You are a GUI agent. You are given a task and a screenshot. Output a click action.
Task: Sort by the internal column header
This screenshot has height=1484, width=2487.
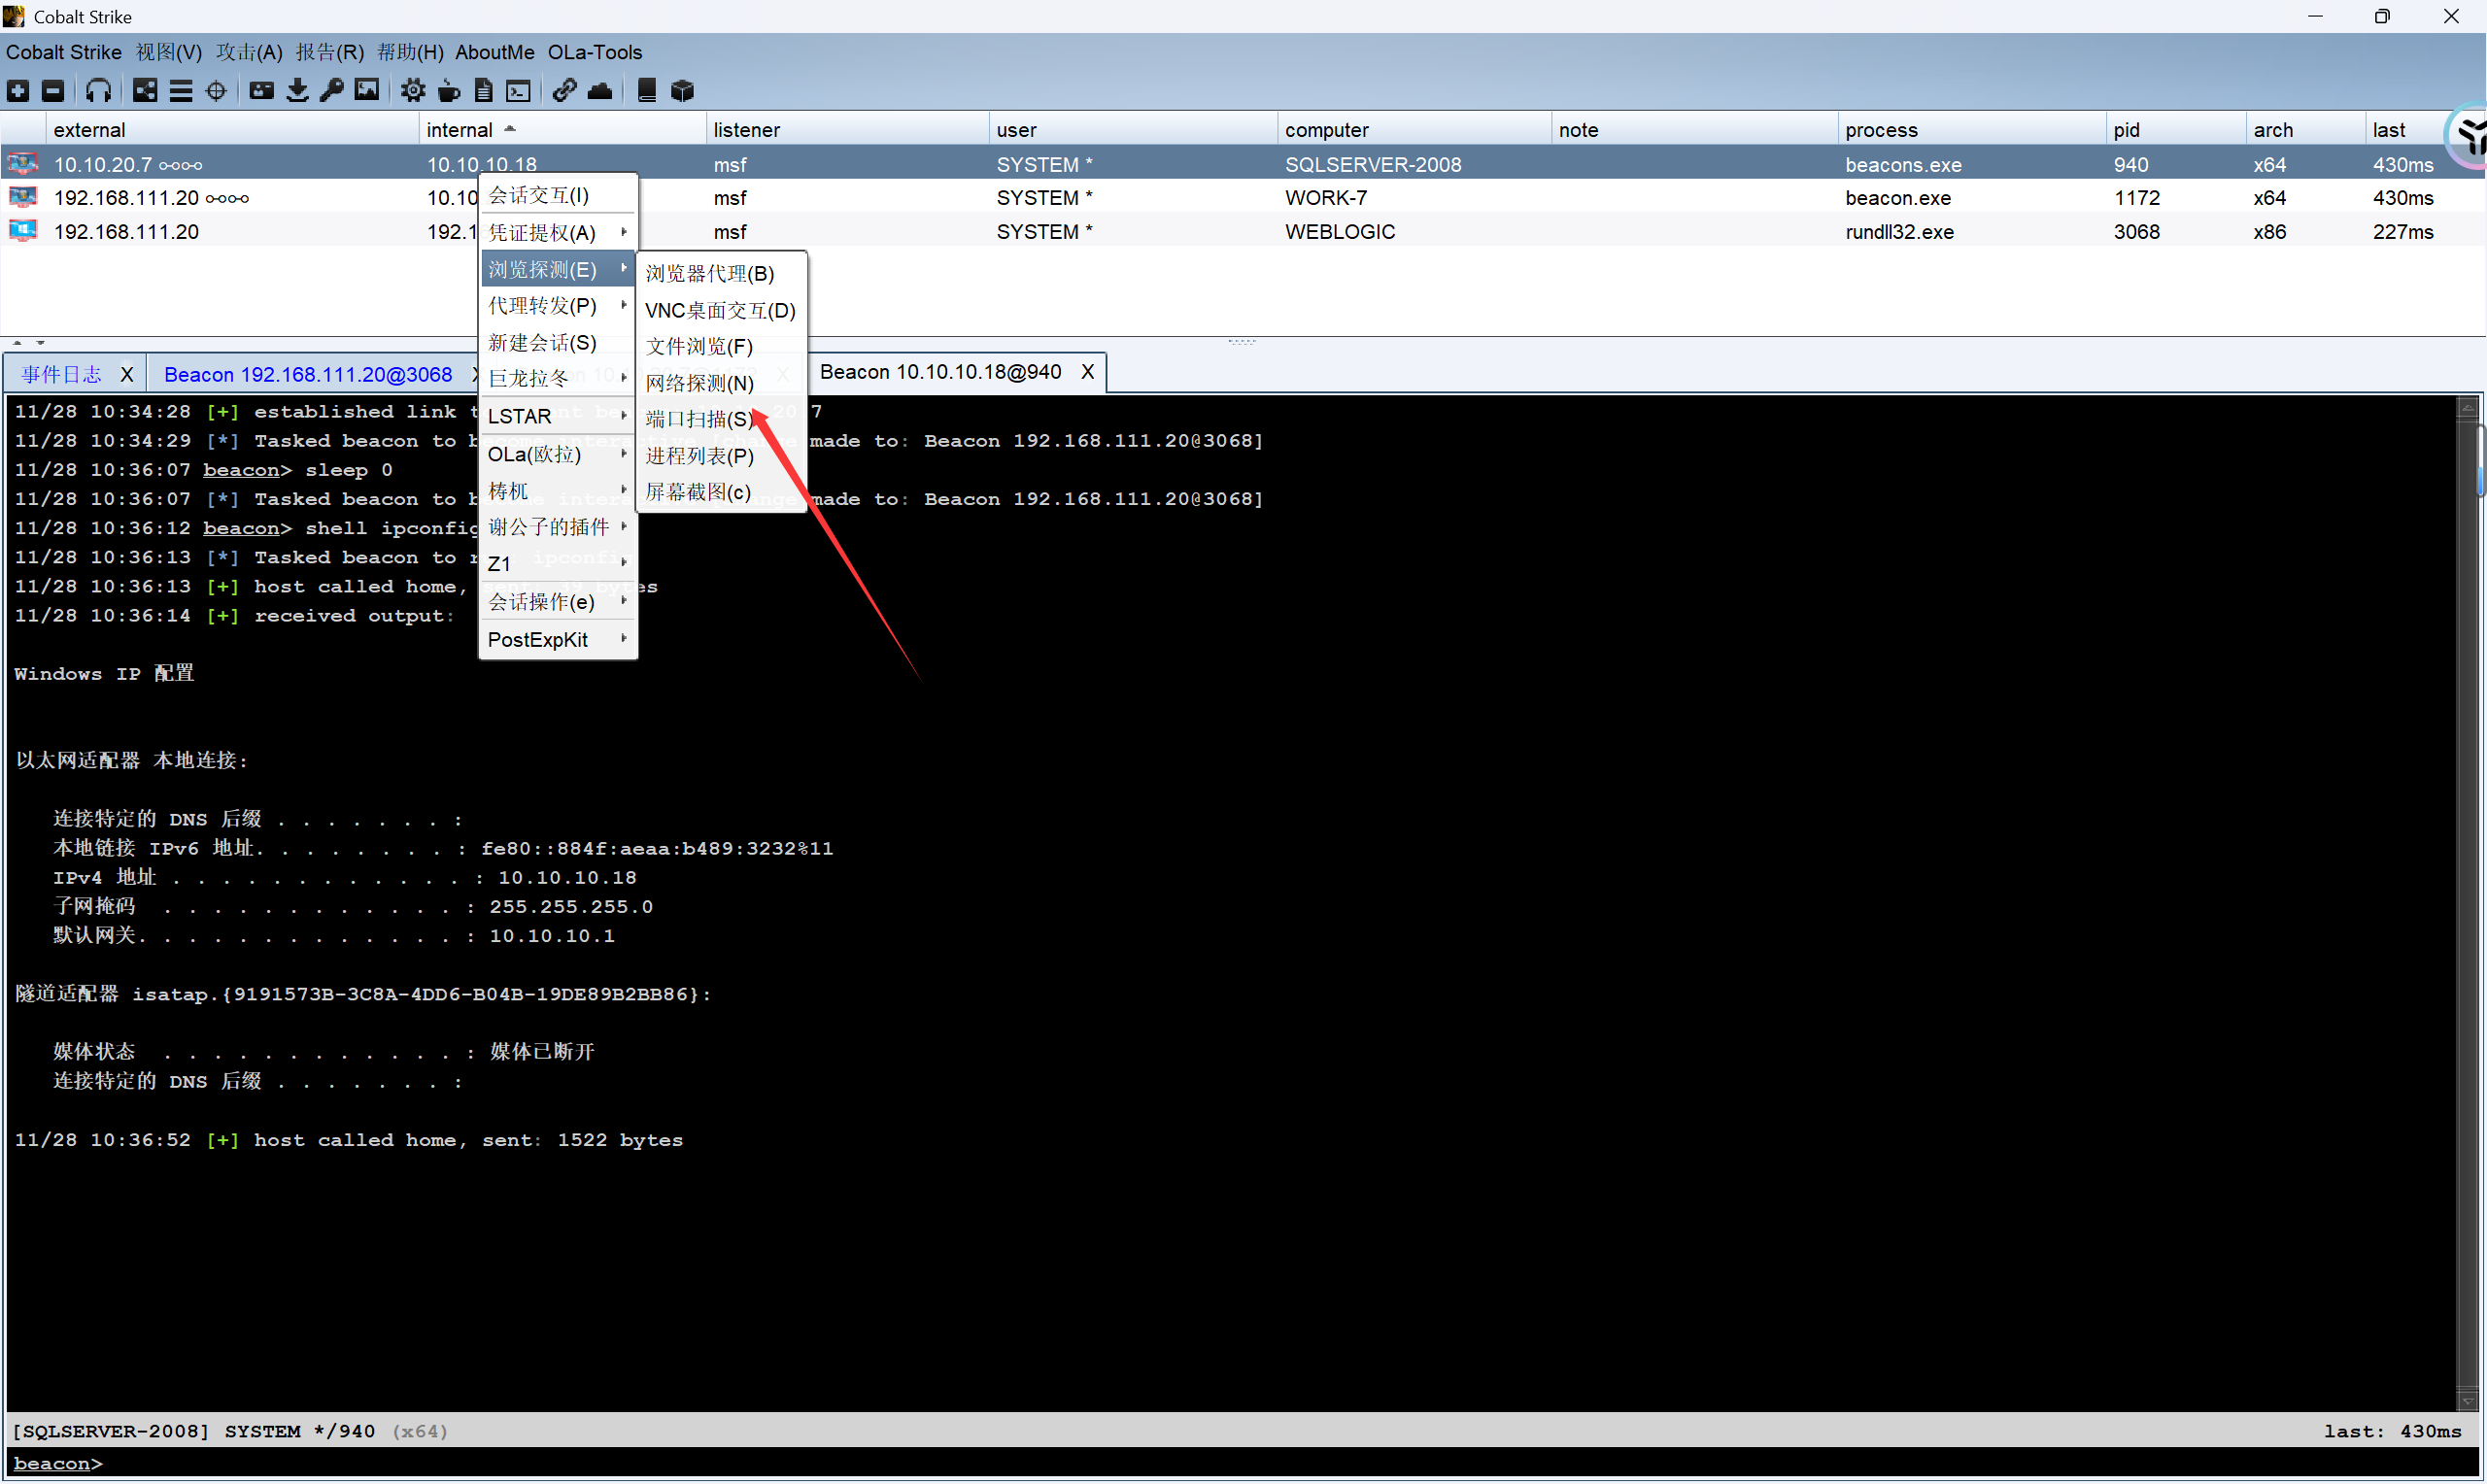[460, 130]
